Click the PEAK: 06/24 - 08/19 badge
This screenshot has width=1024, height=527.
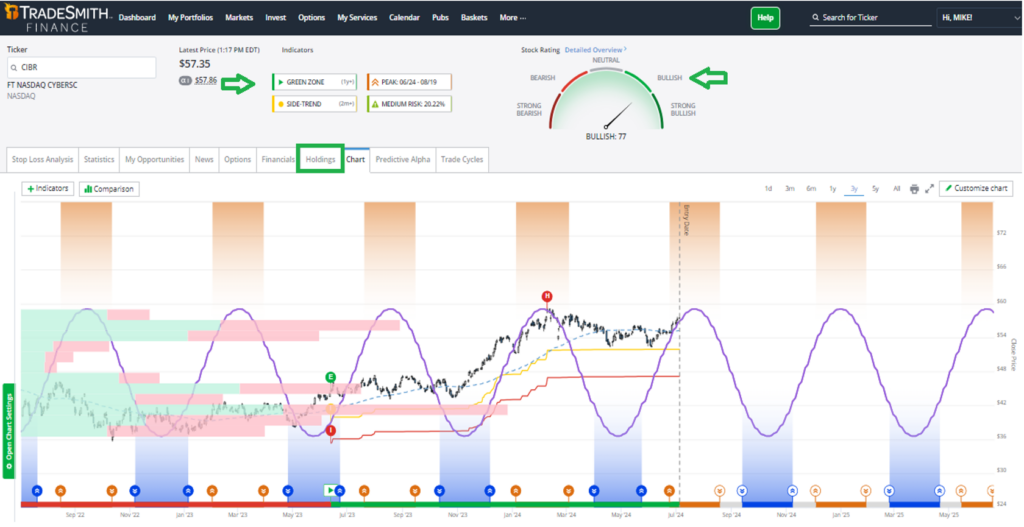pyautogui.click(x=409, y=82)
